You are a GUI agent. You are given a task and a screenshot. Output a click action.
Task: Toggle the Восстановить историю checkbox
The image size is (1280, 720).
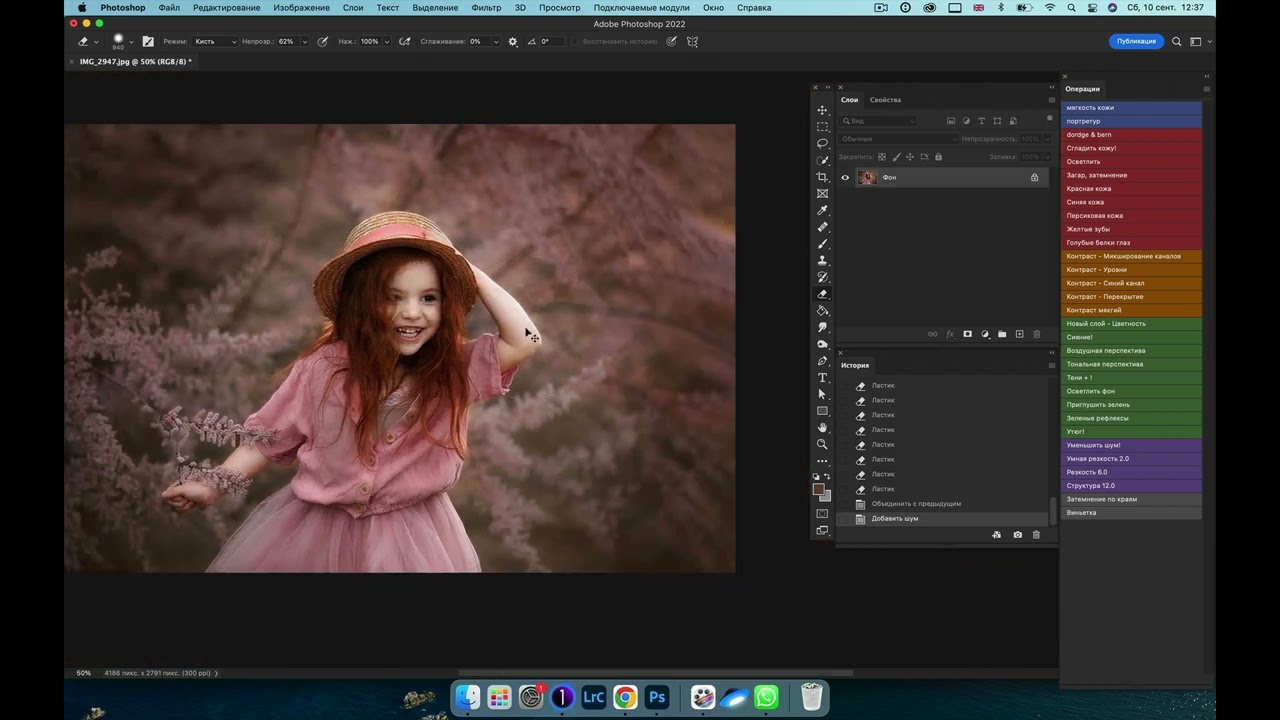pyautogui.click(x=576, y=42)
